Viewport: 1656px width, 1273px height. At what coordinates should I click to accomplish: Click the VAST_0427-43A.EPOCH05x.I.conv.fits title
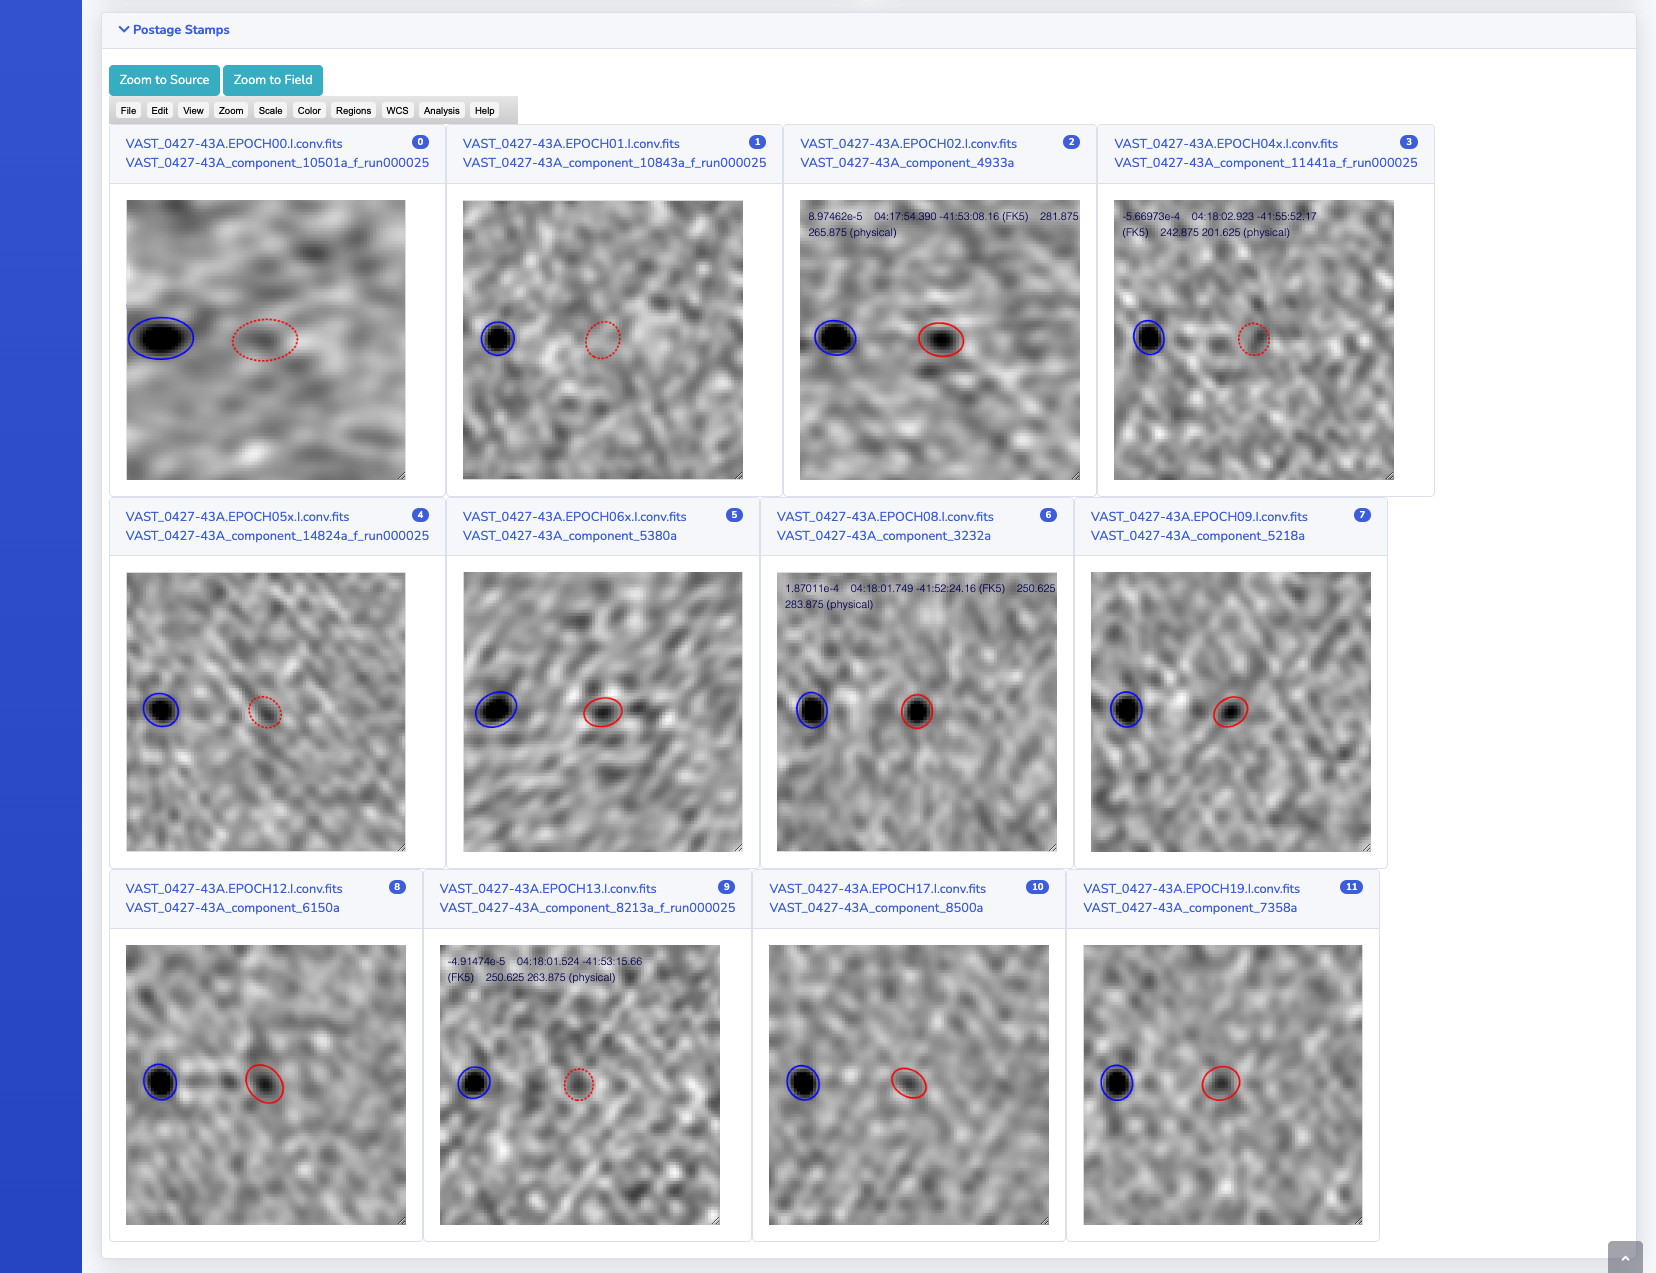(237, 517)
